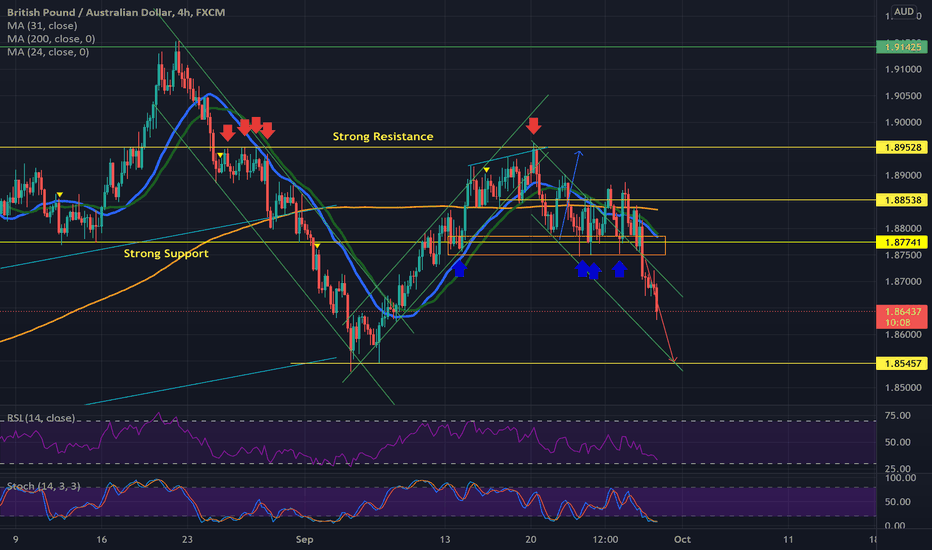This screenshot has width=932, height=550.
Task: Click the British Pound / Australian Dollar chart title
Action: [116, 12]
